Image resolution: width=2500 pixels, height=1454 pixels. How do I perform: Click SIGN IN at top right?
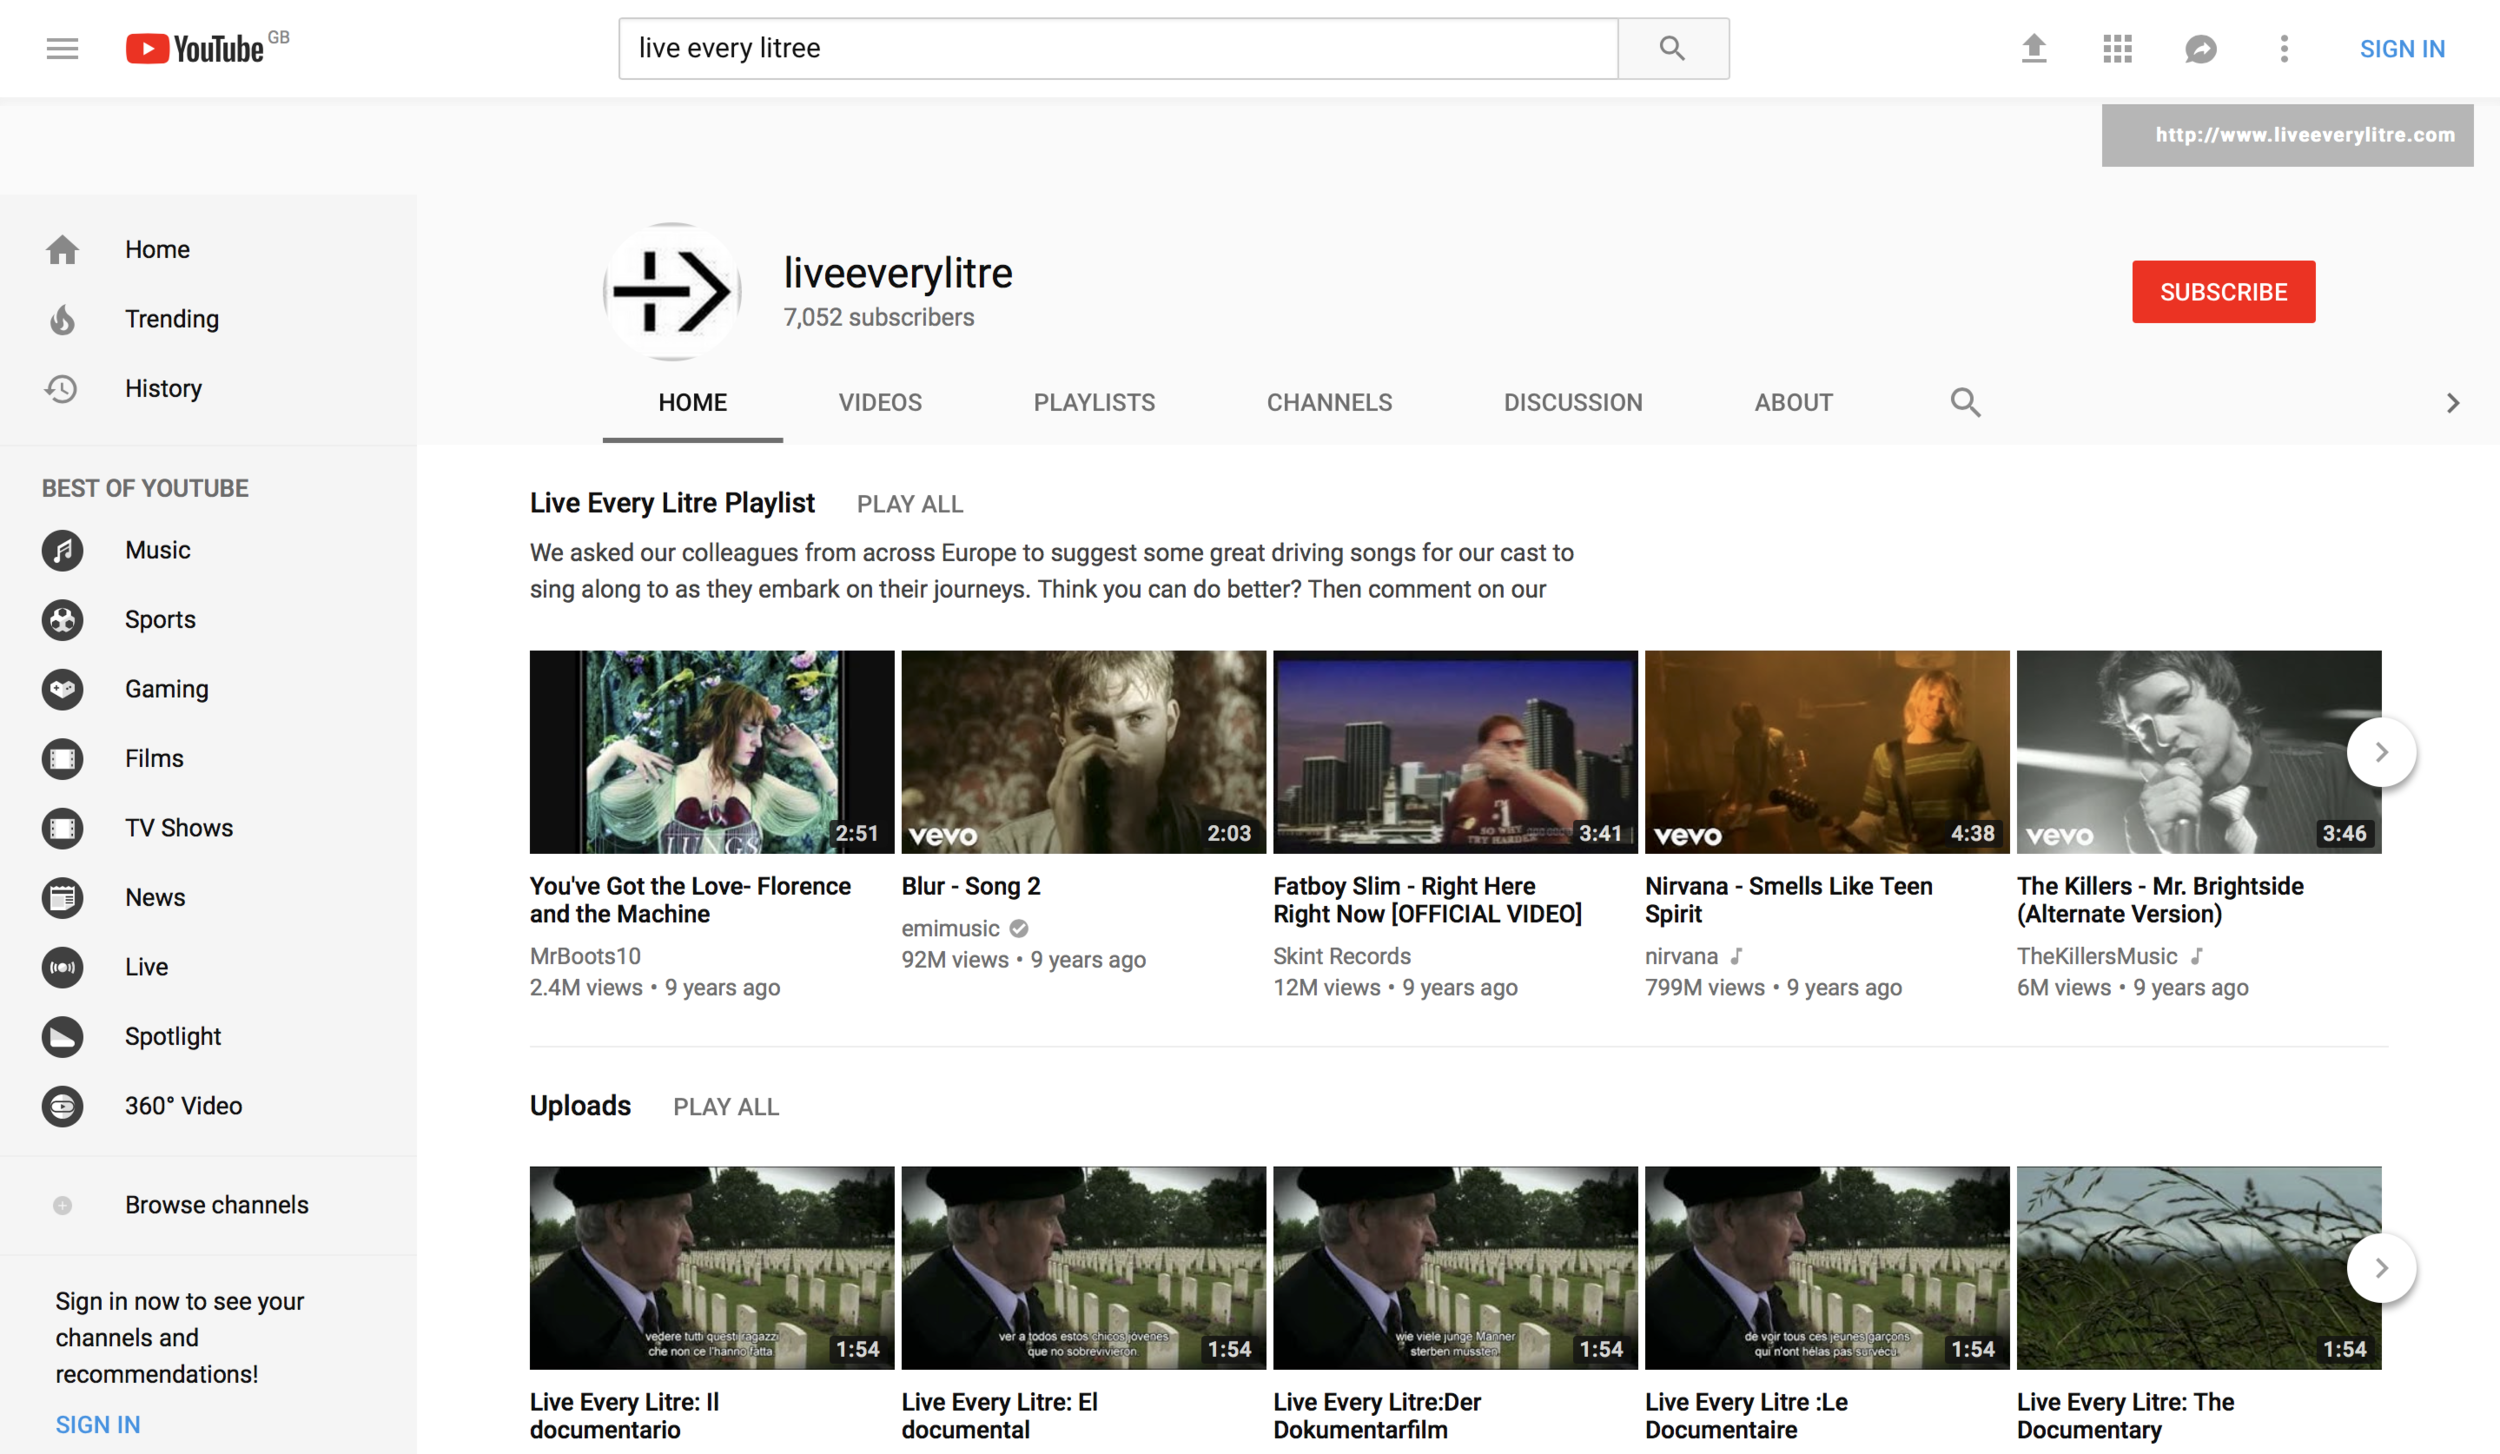click(2402, 48)
